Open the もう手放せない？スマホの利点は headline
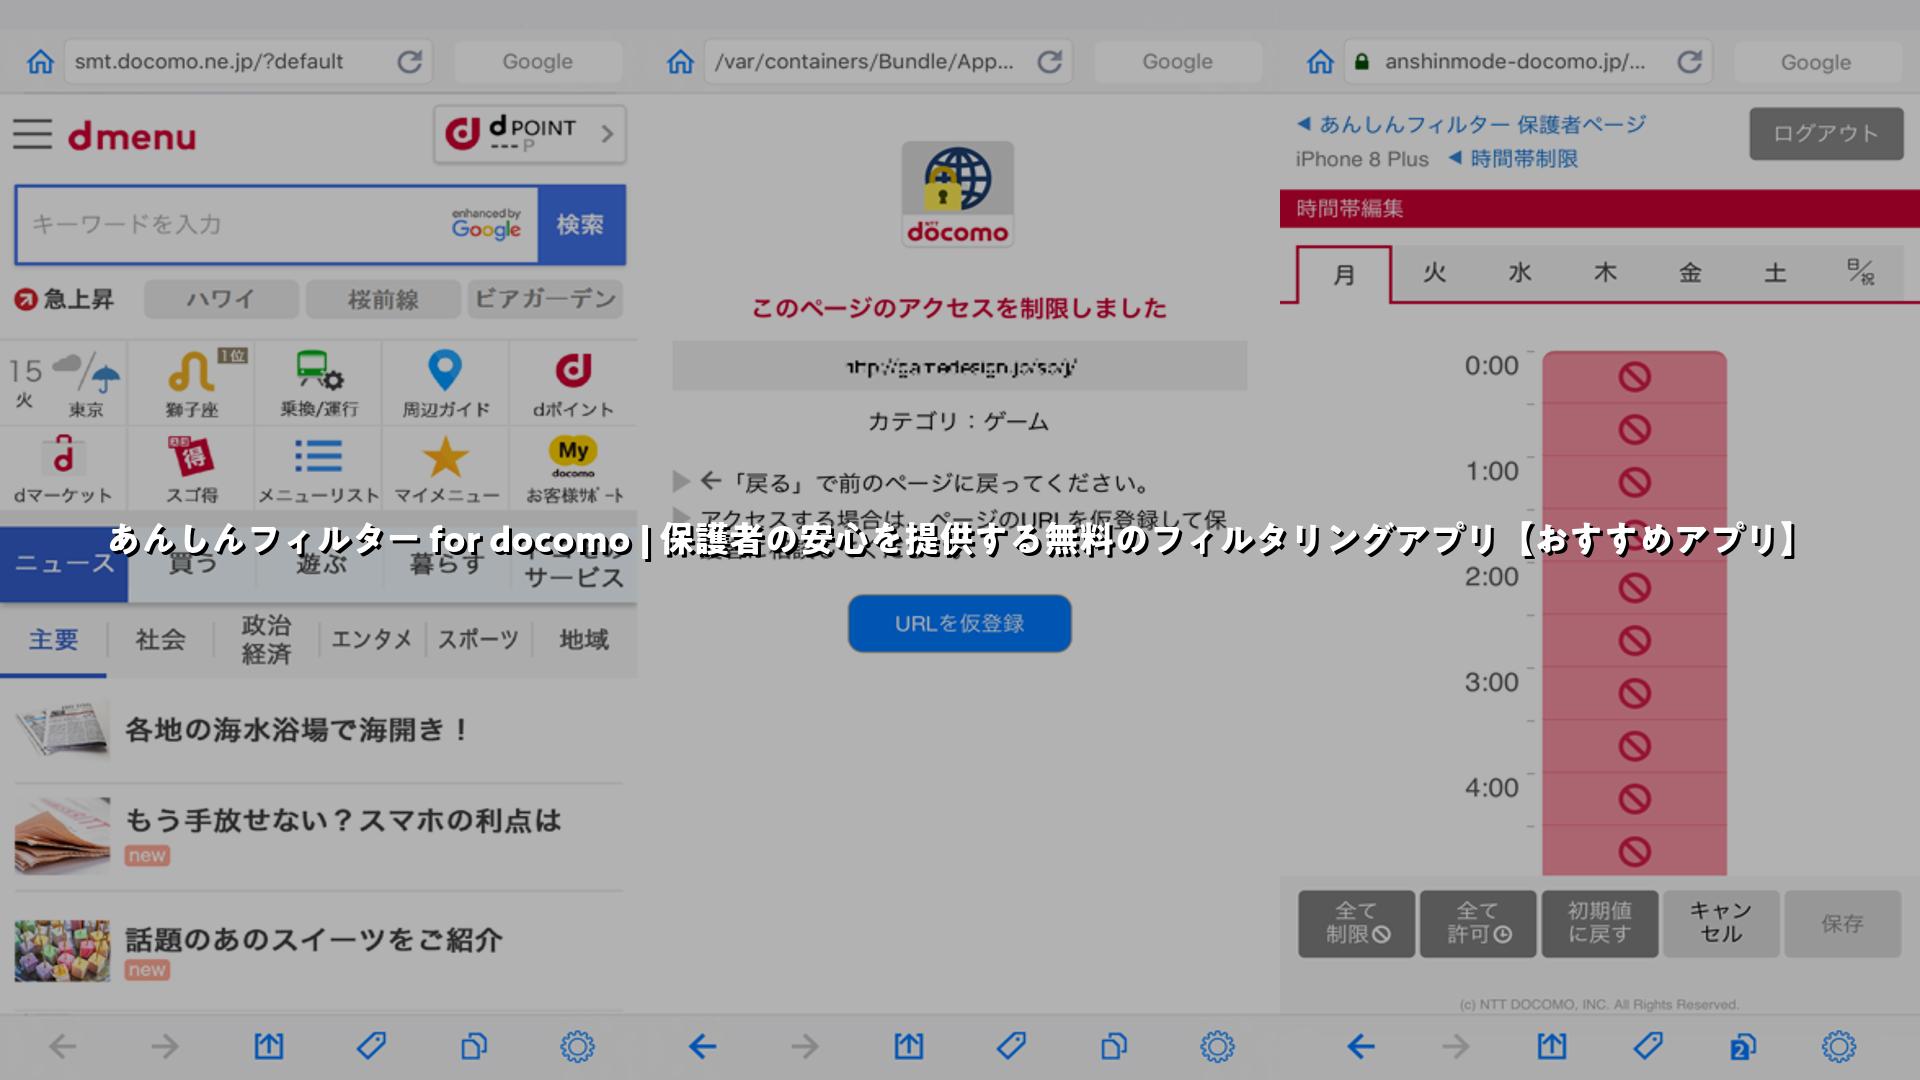 pos(343,821)
